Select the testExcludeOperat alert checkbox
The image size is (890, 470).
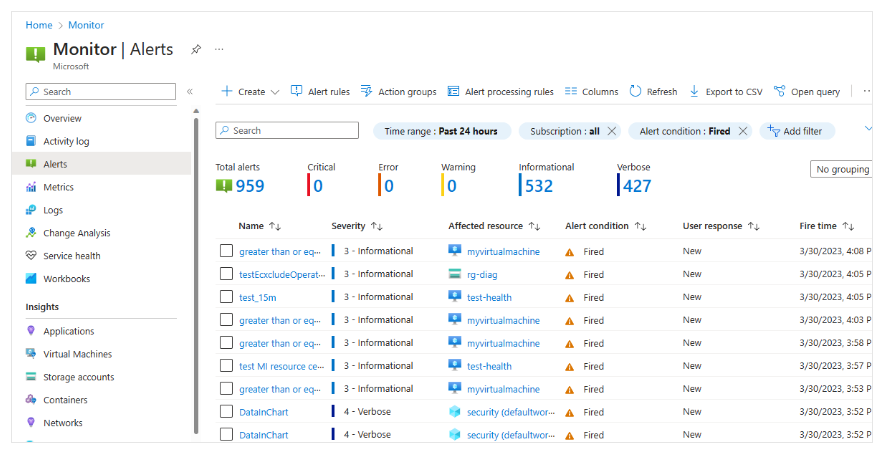[x=227, y=274]
